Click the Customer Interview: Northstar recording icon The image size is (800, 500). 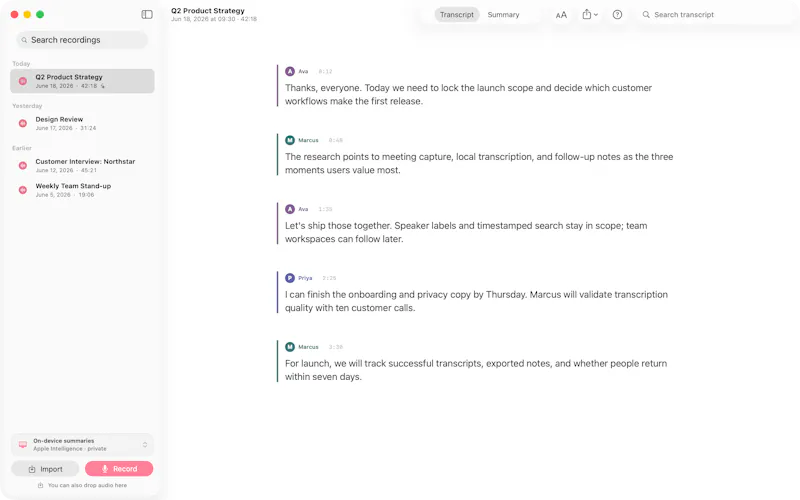(22, 165)
